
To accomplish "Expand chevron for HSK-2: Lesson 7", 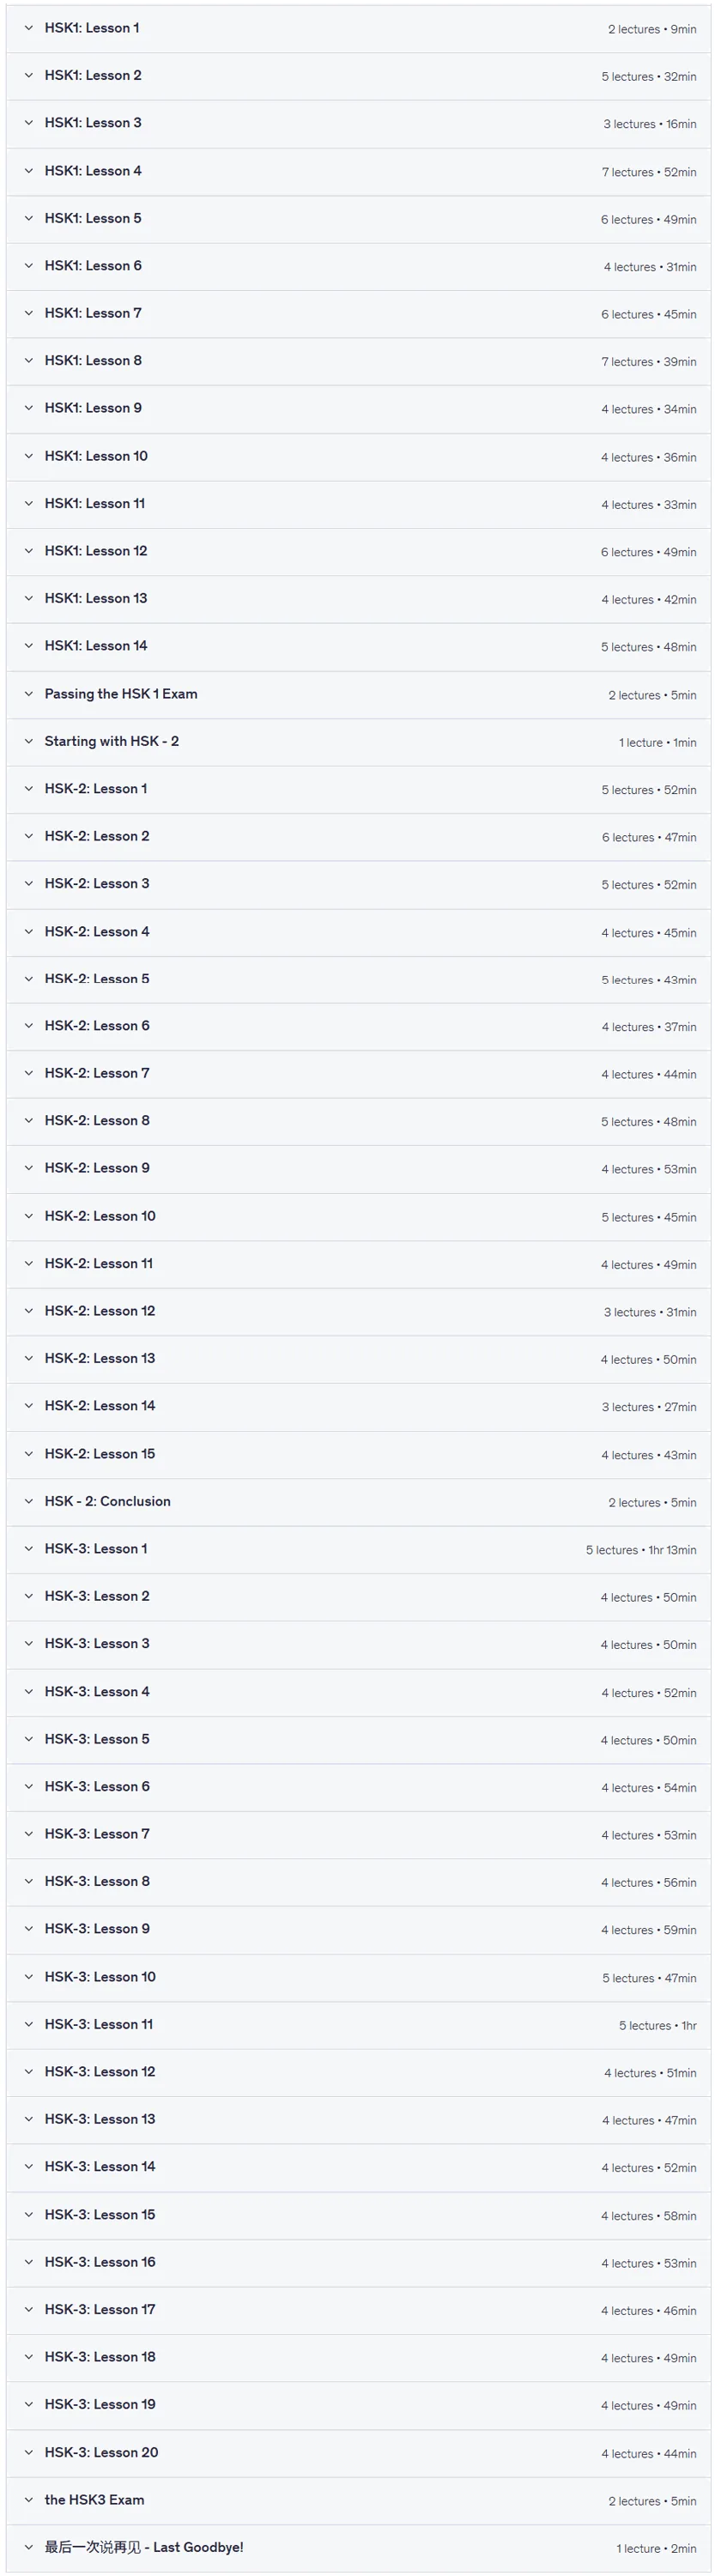I will point(29,1074).
